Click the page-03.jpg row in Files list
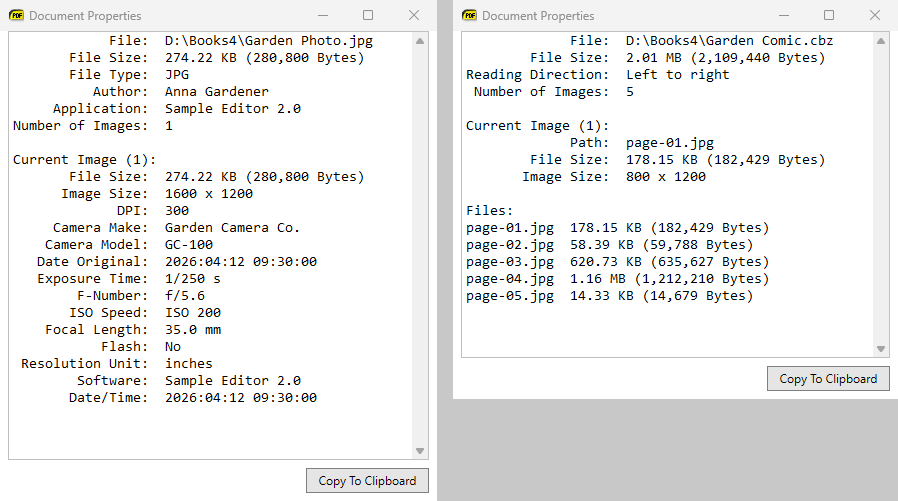Viewport: 898px width, 501px height. tap(617, 262)
